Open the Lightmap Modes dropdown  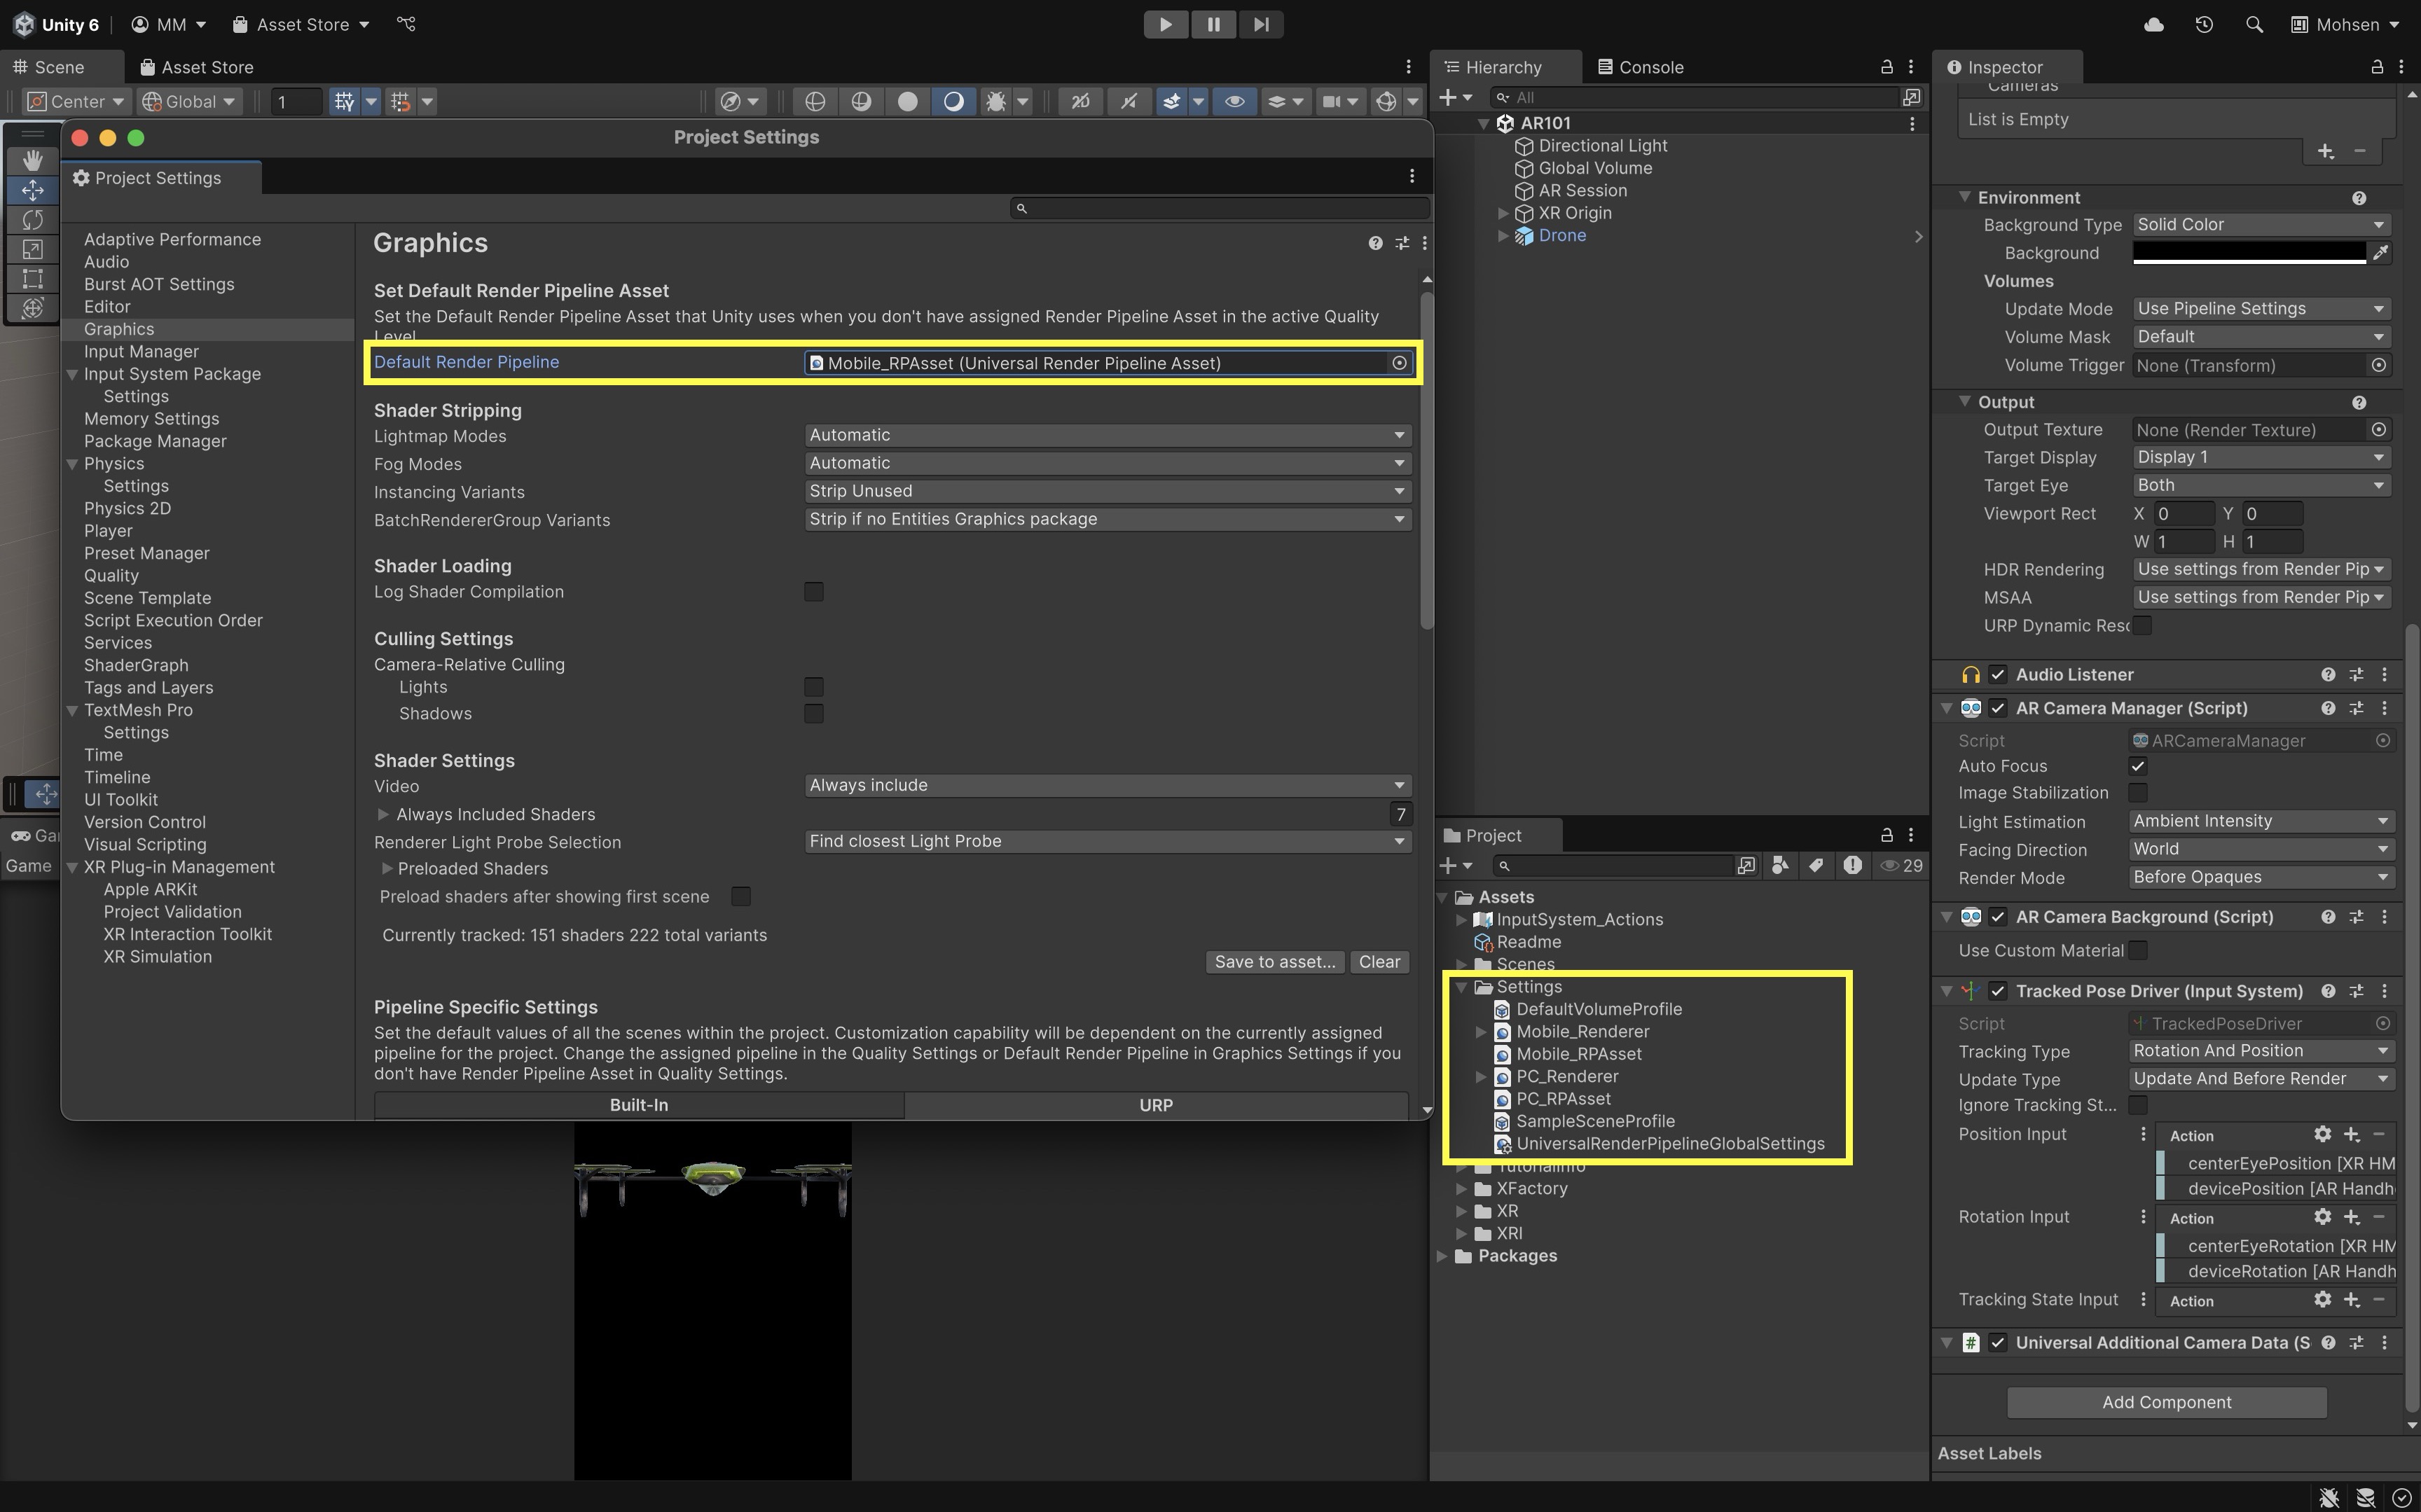pos(1107,435)
